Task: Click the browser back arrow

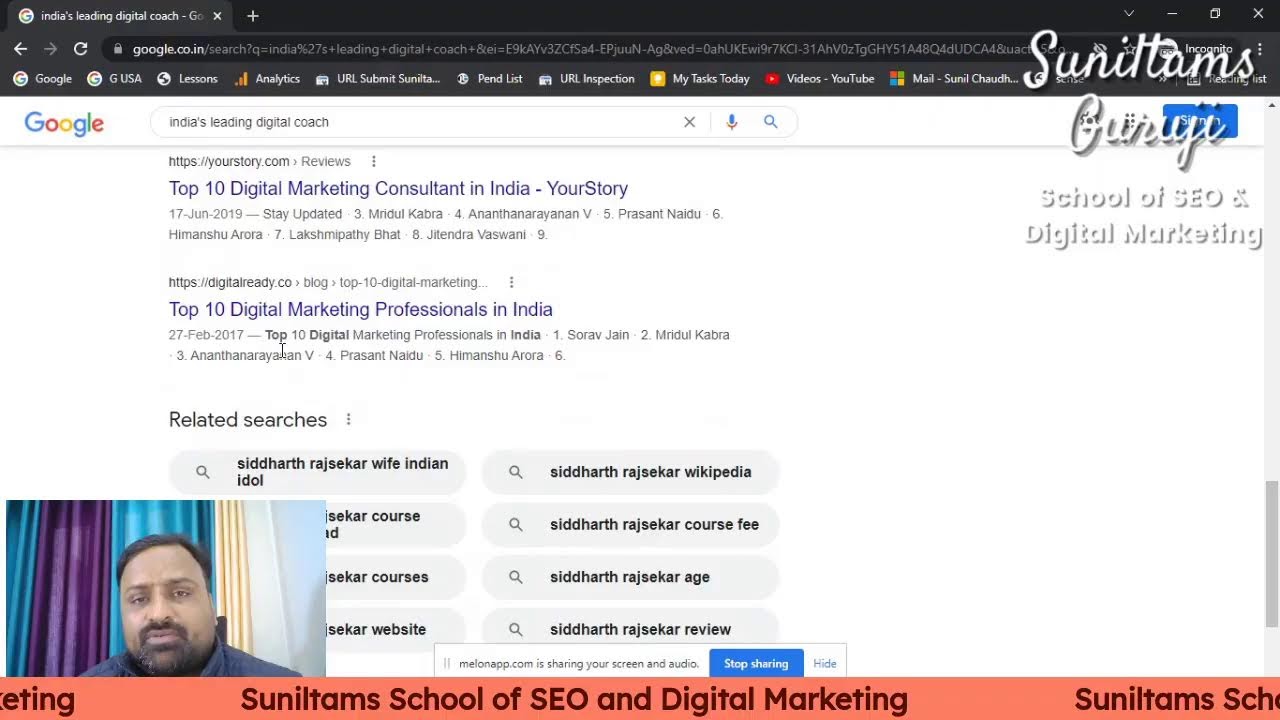Action: pos(20,48)
